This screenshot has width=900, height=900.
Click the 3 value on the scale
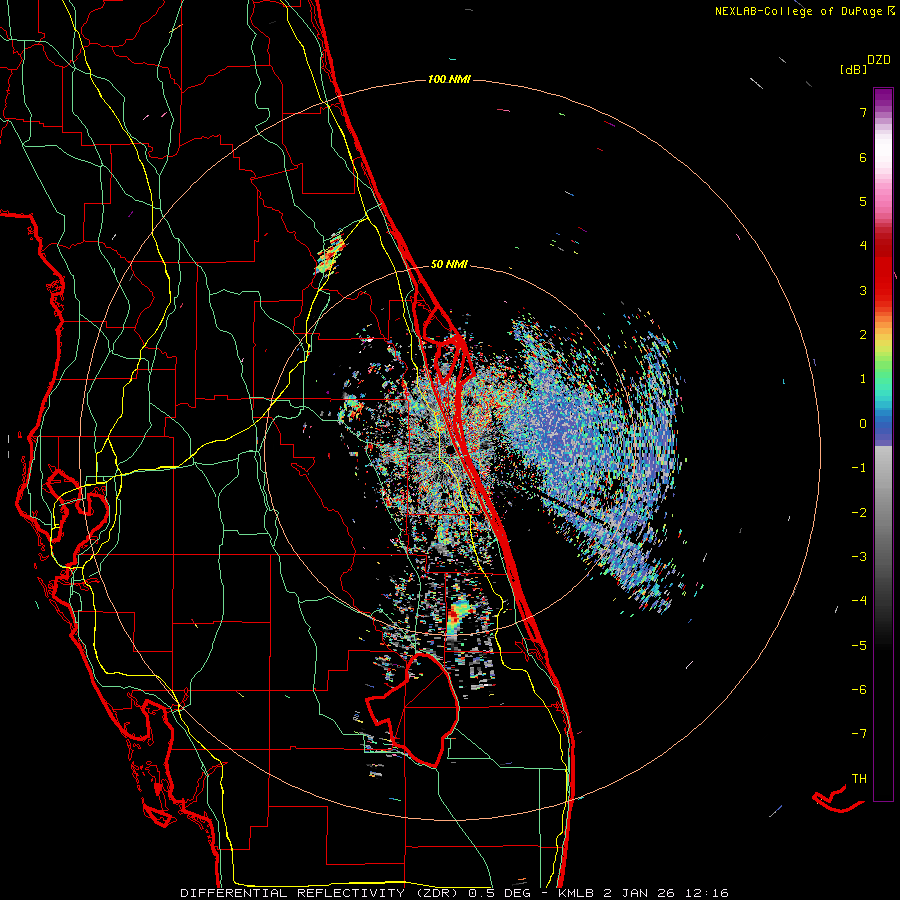pos(863,290)
